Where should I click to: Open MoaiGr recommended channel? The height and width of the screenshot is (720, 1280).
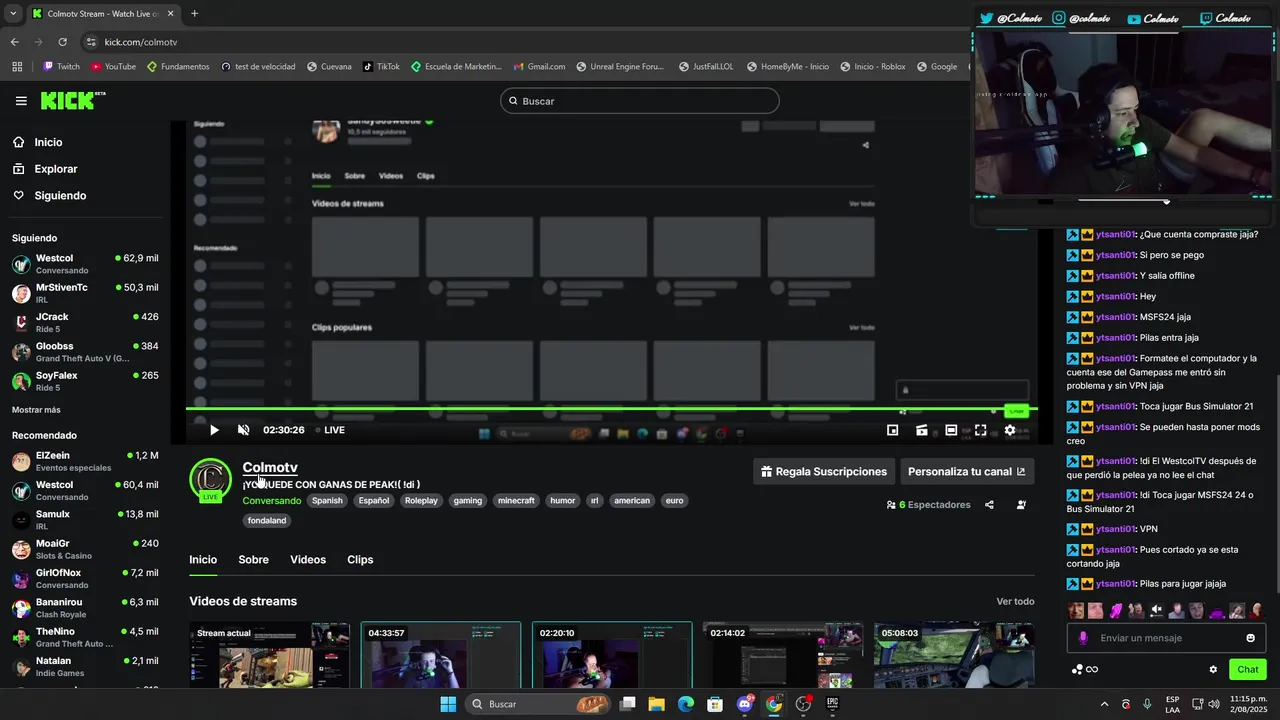click(x=85, y=549)
